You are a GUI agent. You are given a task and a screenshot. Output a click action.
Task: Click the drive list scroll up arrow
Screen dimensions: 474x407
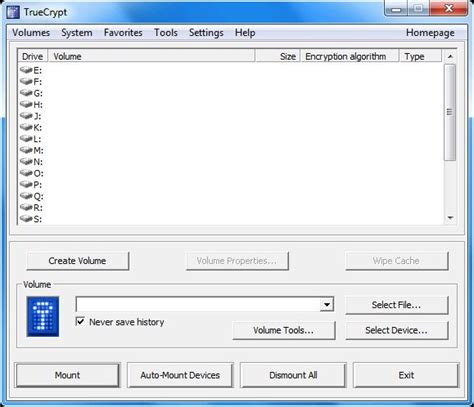click(450, 56)
